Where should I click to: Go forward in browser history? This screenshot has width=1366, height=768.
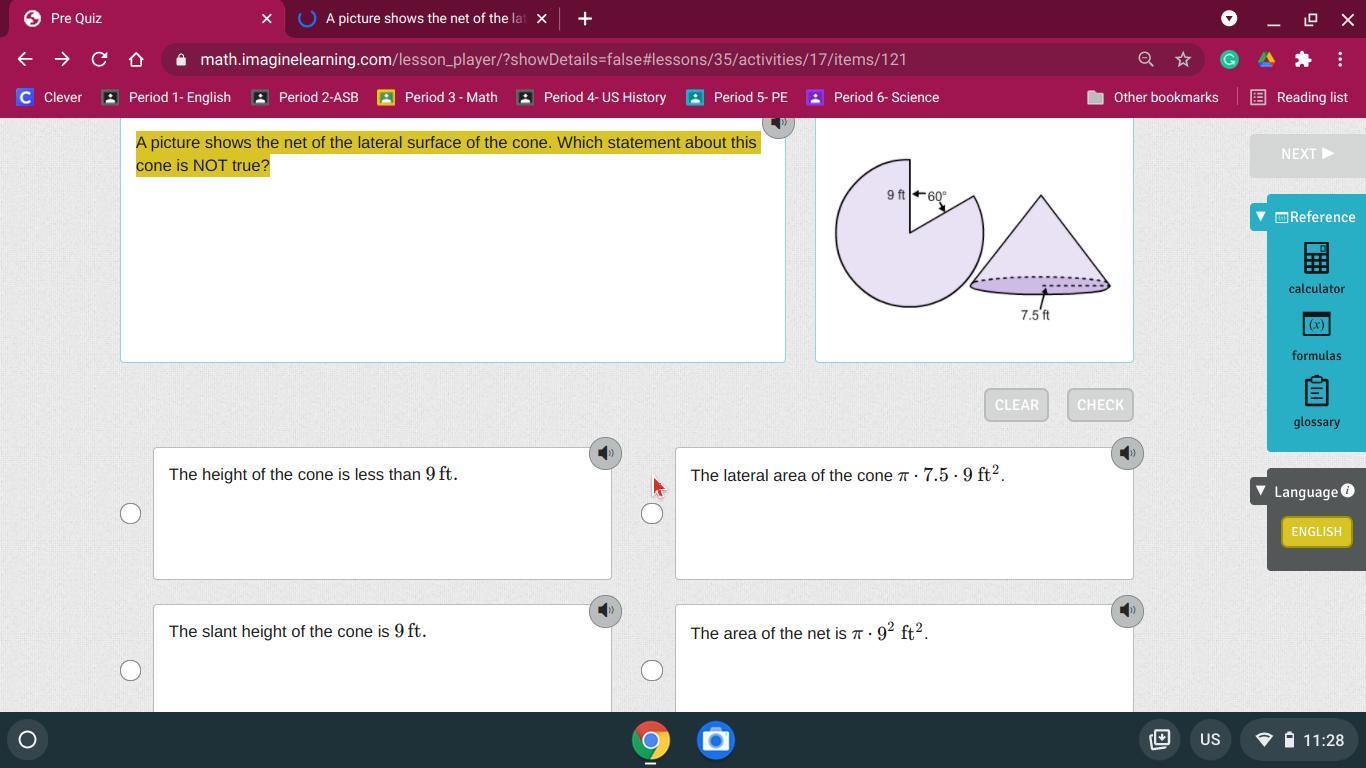pos(62,59)
